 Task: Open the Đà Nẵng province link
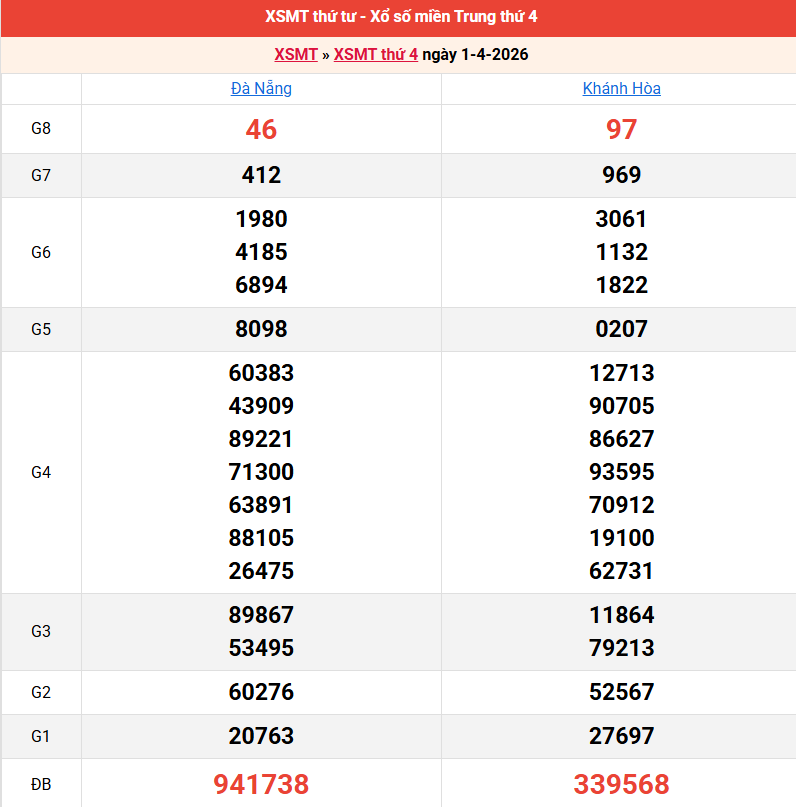click(261, 88)
